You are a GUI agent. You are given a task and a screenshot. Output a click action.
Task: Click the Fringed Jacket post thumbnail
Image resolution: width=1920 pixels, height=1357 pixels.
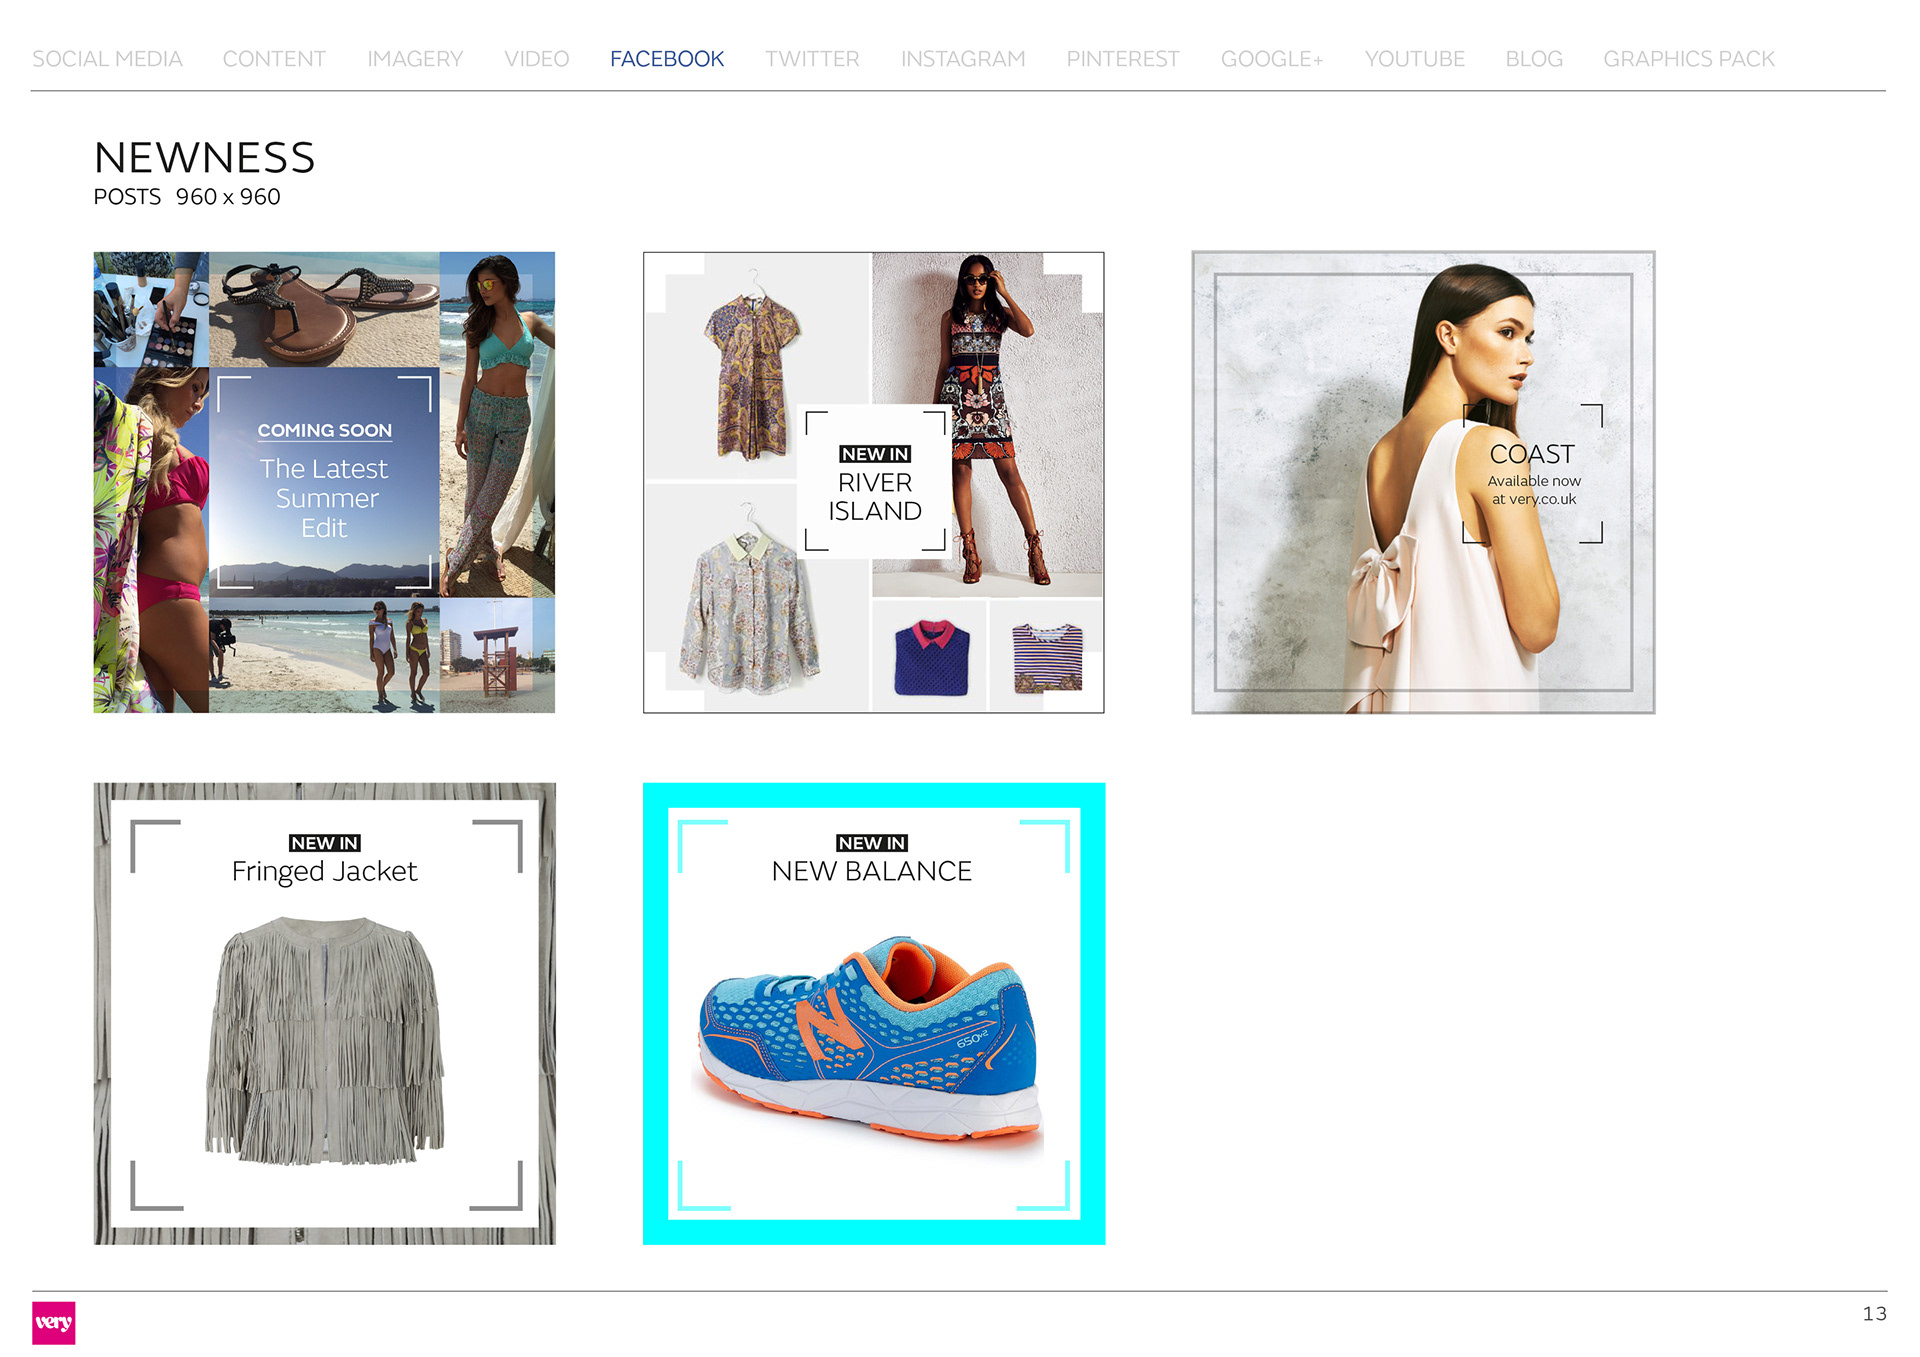324,1013
